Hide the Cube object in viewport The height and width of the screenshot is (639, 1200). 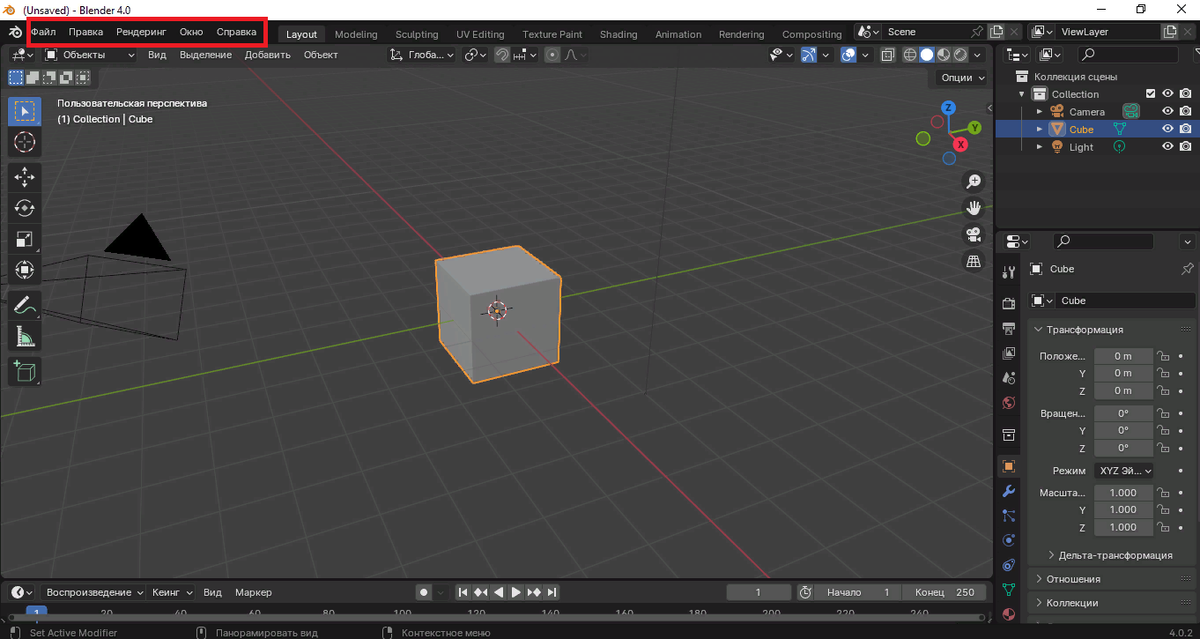coord(1167,129)
